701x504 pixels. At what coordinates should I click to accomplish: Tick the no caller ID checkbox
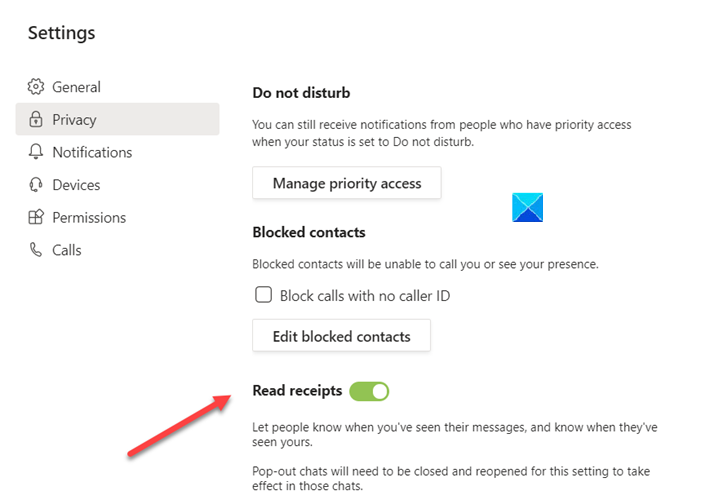pos(264,295)
